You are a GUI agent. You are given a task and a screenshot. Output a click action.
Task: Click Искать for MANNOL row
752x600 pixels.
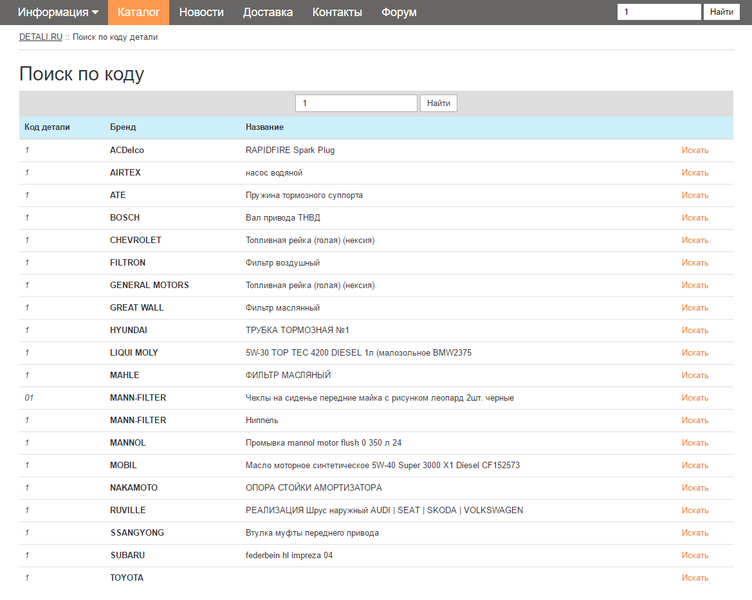tap(695, 443)
